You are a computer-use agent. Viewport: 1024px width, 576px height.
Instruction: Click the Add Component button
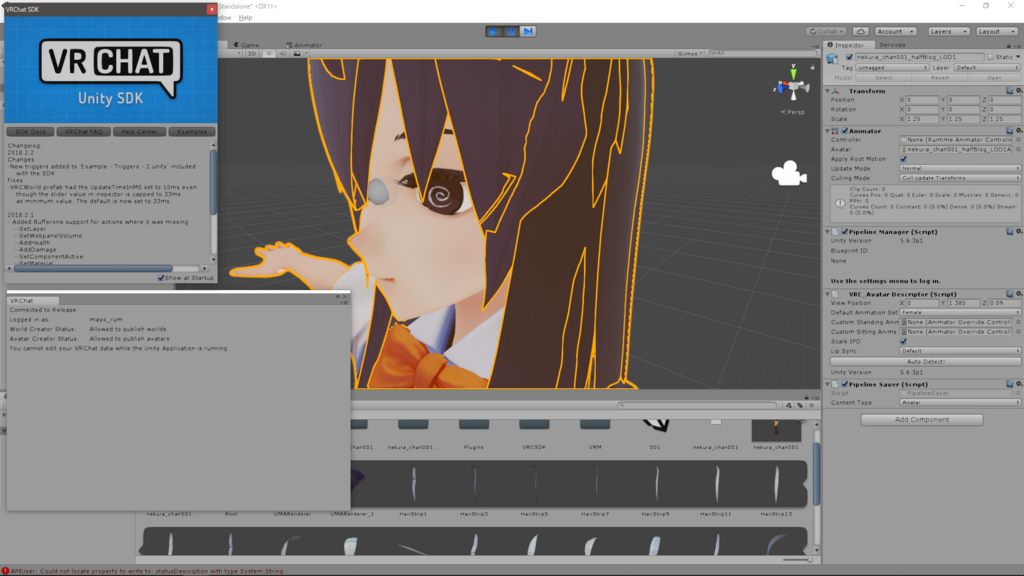click(922, 419)
